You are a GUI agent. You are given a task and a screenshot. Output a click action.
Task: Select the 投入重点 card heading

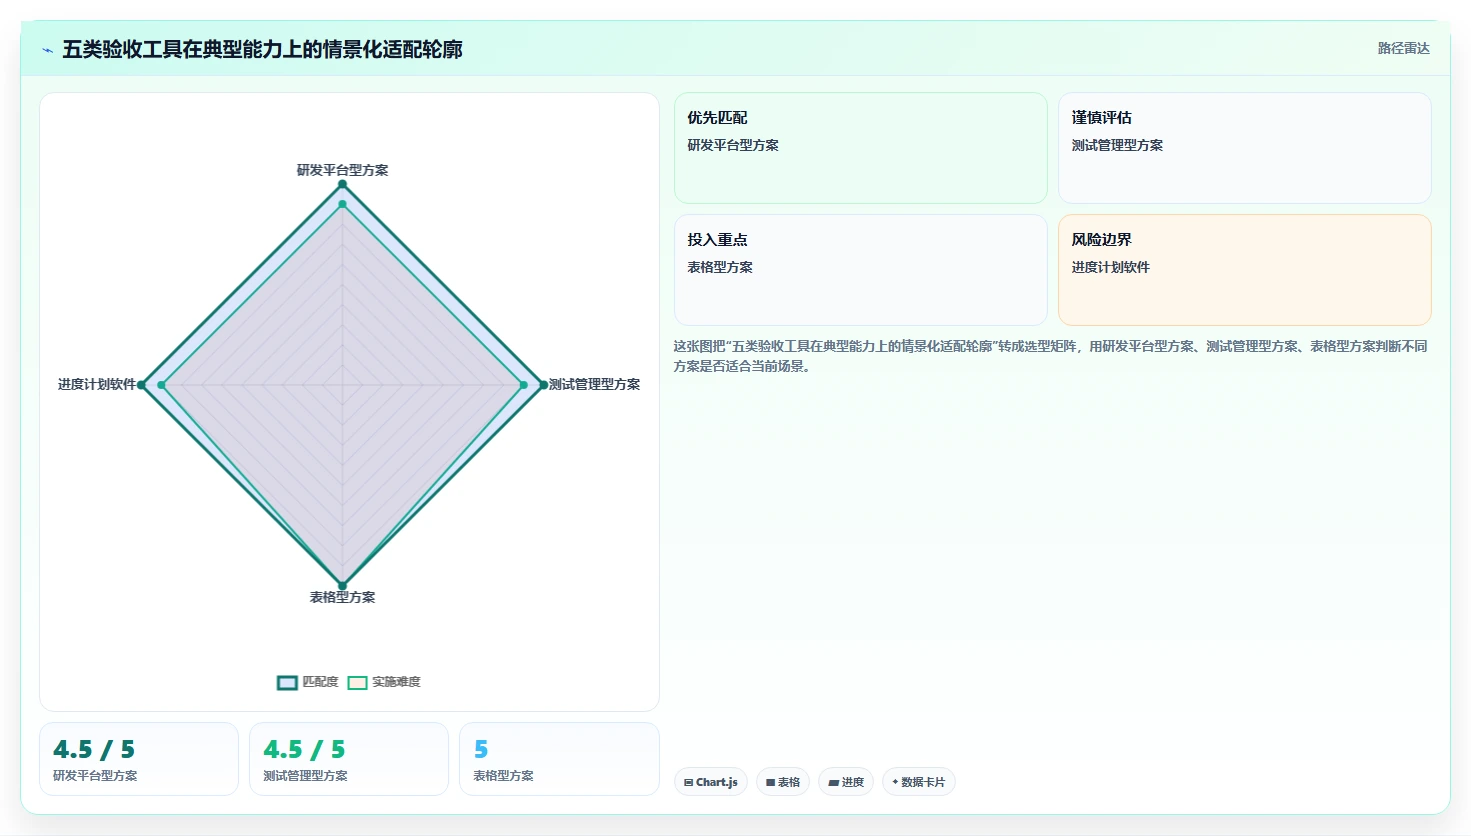click(x=717, y=240)
